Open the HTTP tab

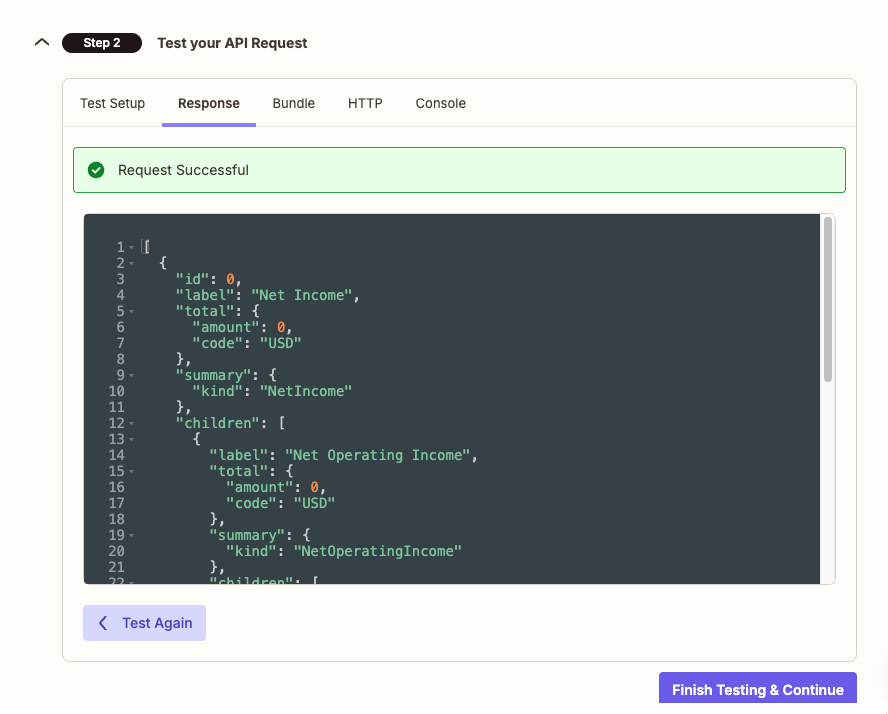365,104
